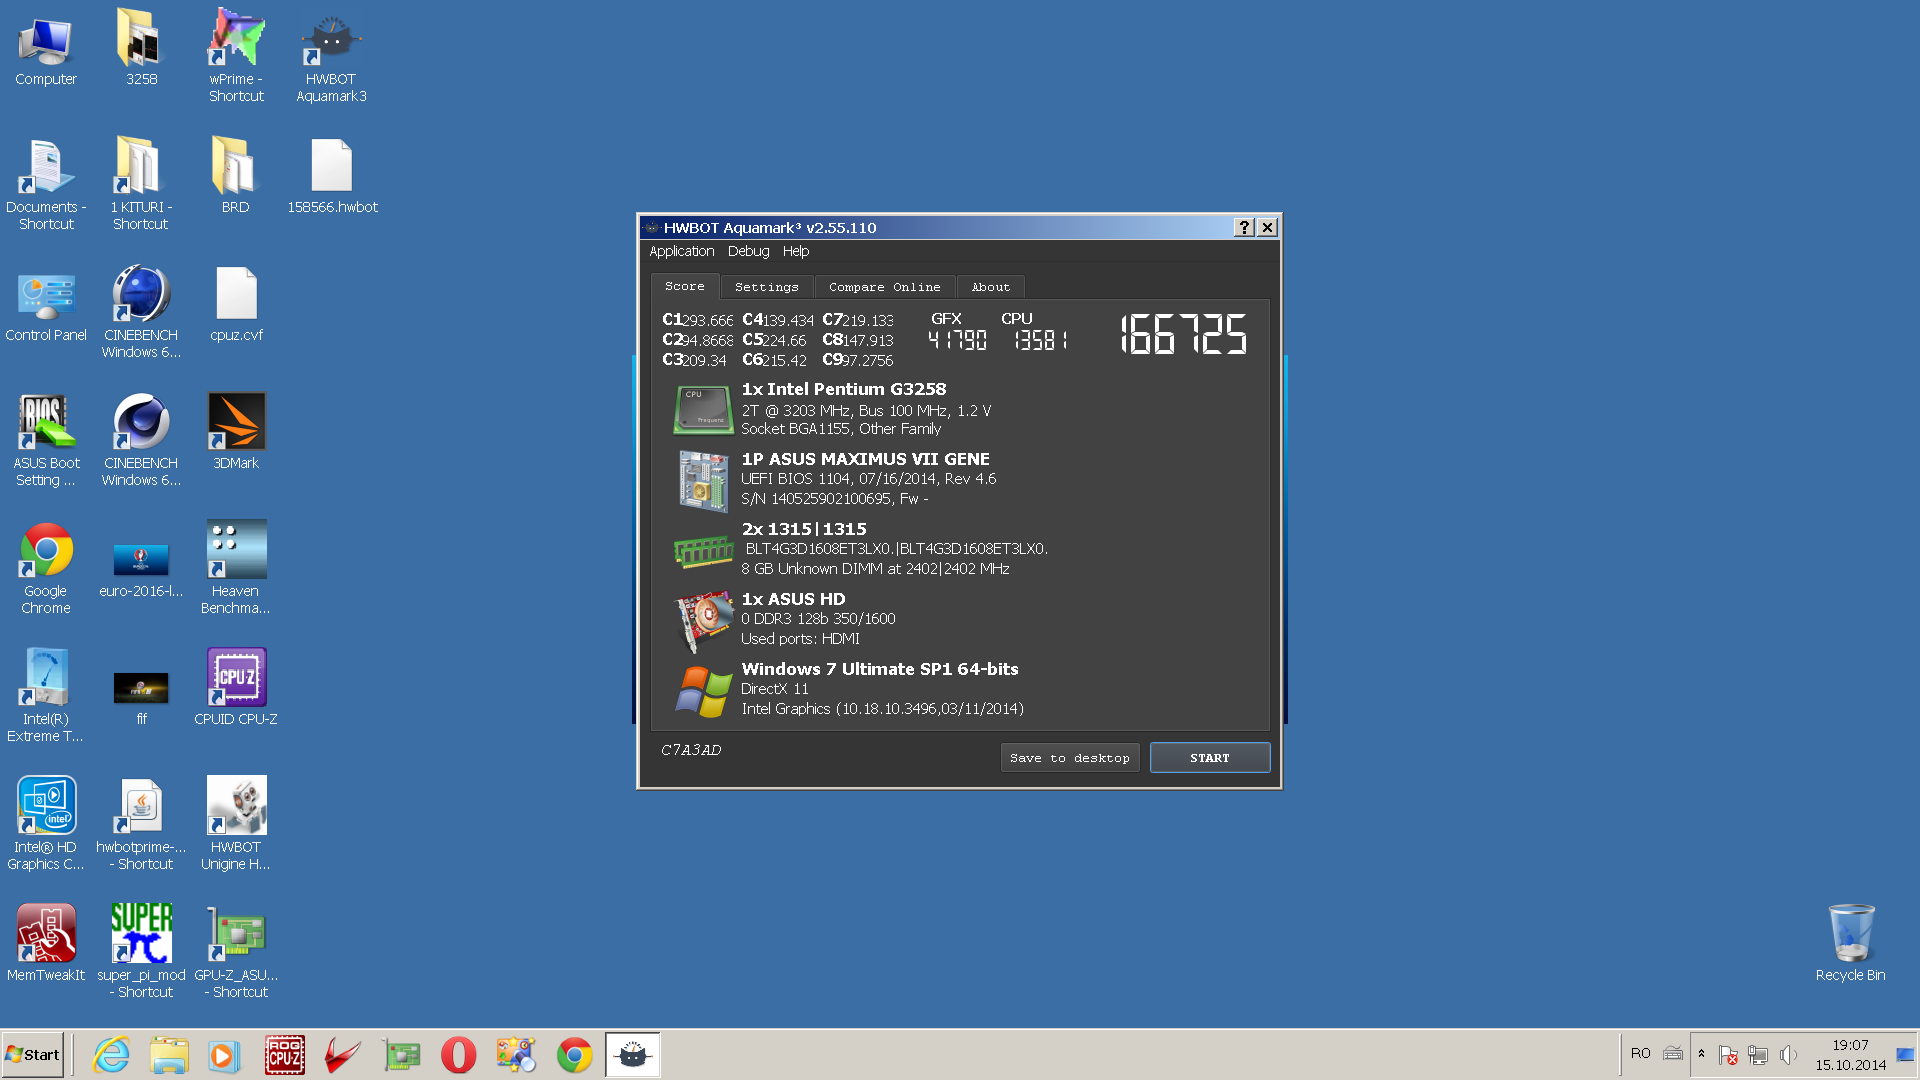This screenshot has height=1080, width=1920.
Task: Open the BRD folder
Action: (236, 176)
